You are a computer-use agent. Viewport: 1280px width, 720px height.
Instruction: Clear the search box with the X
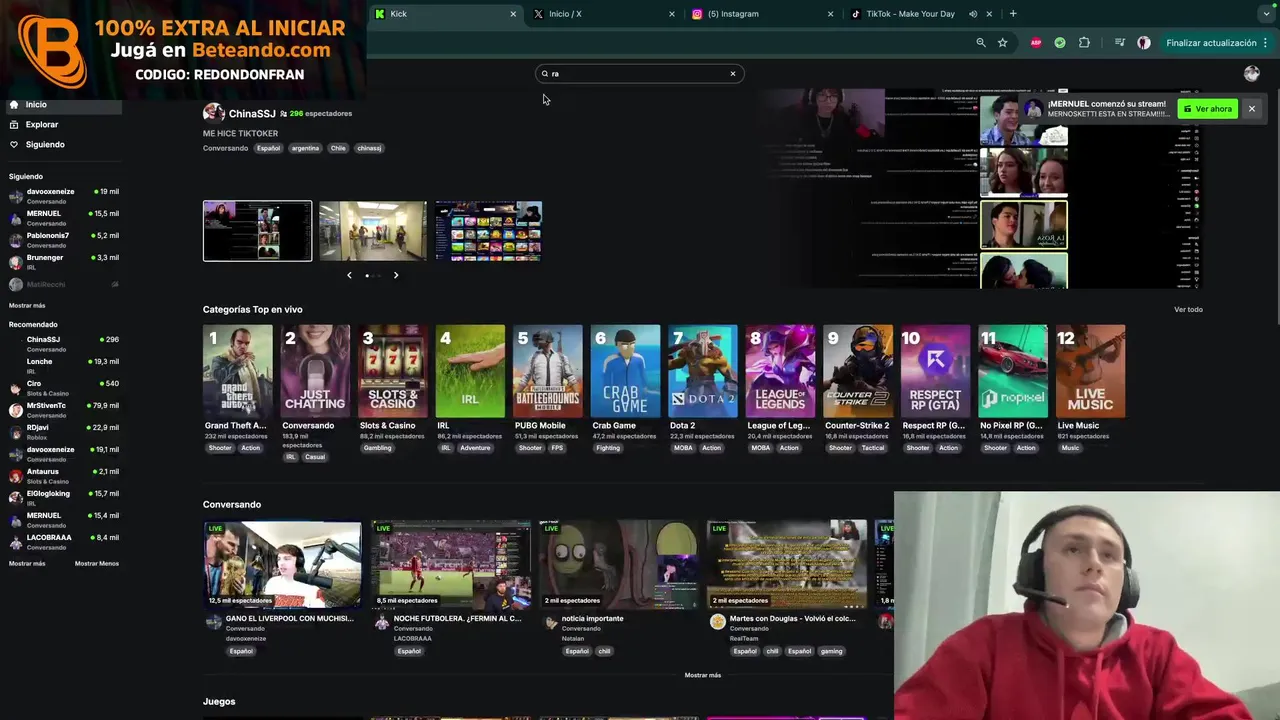732,73
